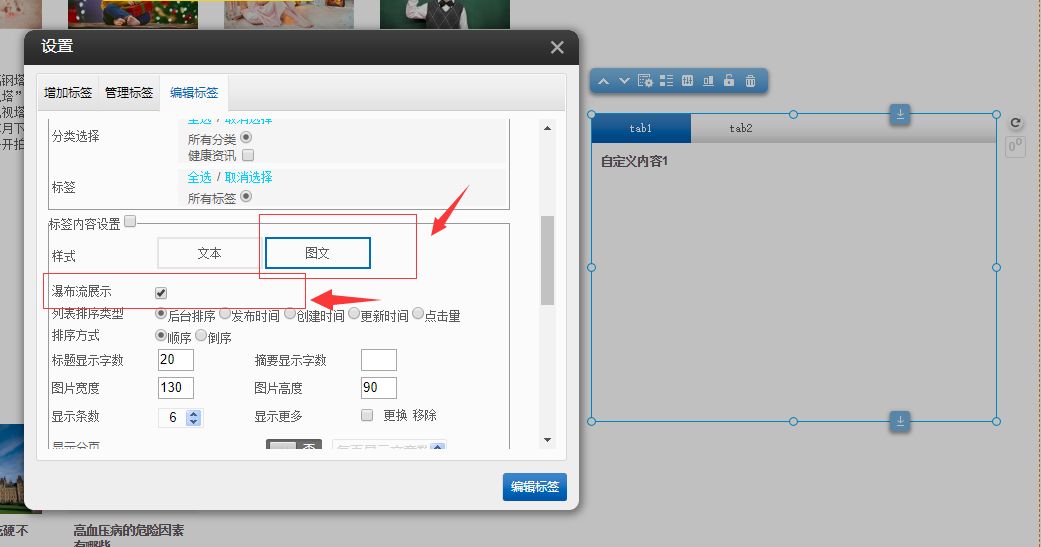This screenshot has width=1041, height=547.
Task: Choose the 文本 style button
Action: 209,253
